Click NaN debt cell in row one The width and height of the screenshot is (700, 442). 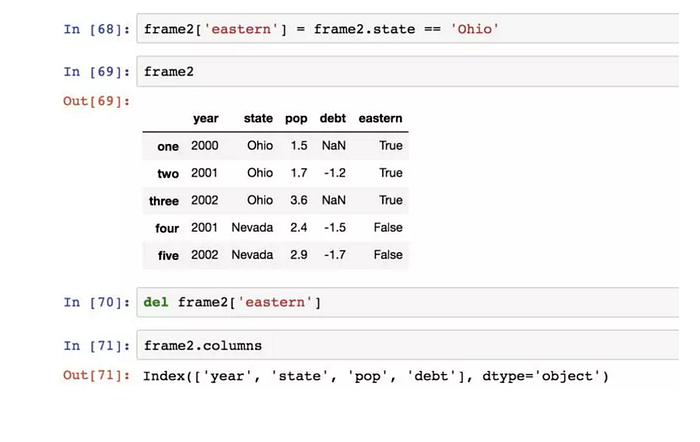pos(333,146)
